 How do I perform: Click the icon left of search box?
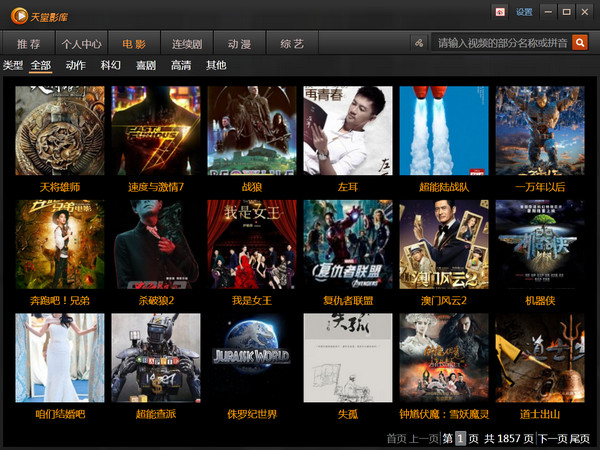point(419,43)
